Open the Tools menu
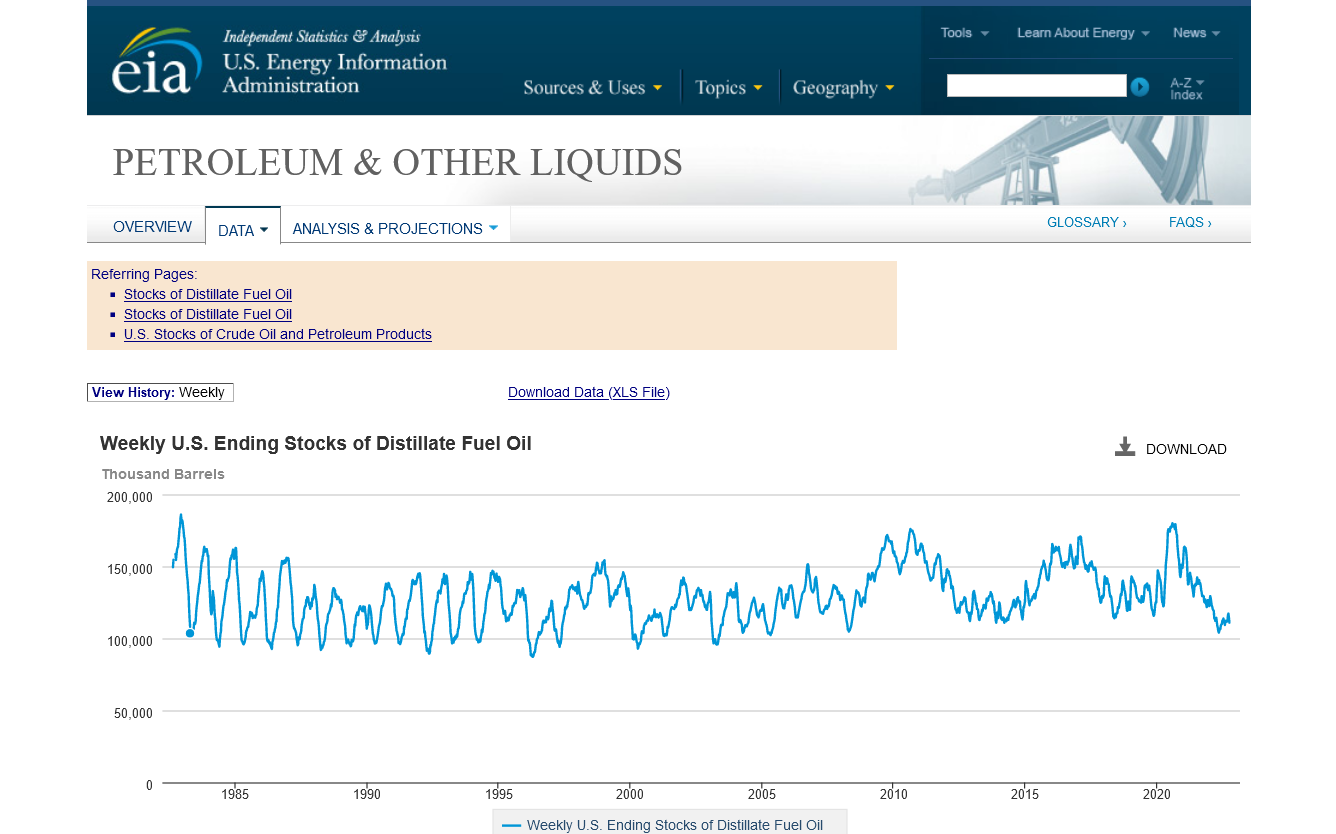Viewport: 1336px width, 834px height. click(964, 33)
